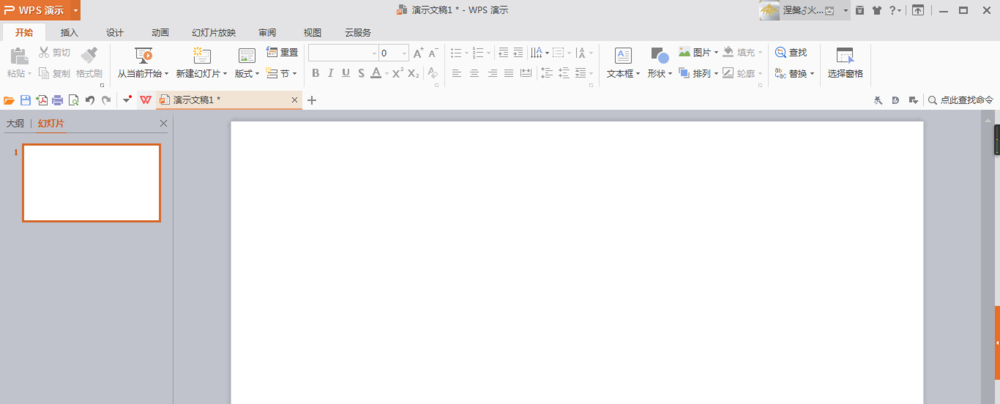Open the 版式 layout icon
This screenshot has height=404, width=1000.
[247, 56]
